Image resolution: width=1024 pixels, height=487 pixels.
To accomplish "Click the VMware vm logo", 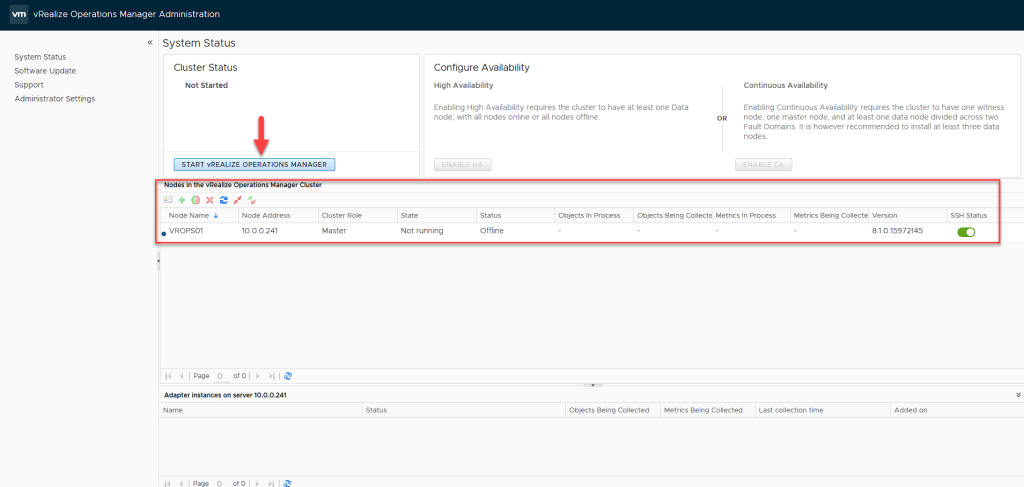I will click(17, 14).
